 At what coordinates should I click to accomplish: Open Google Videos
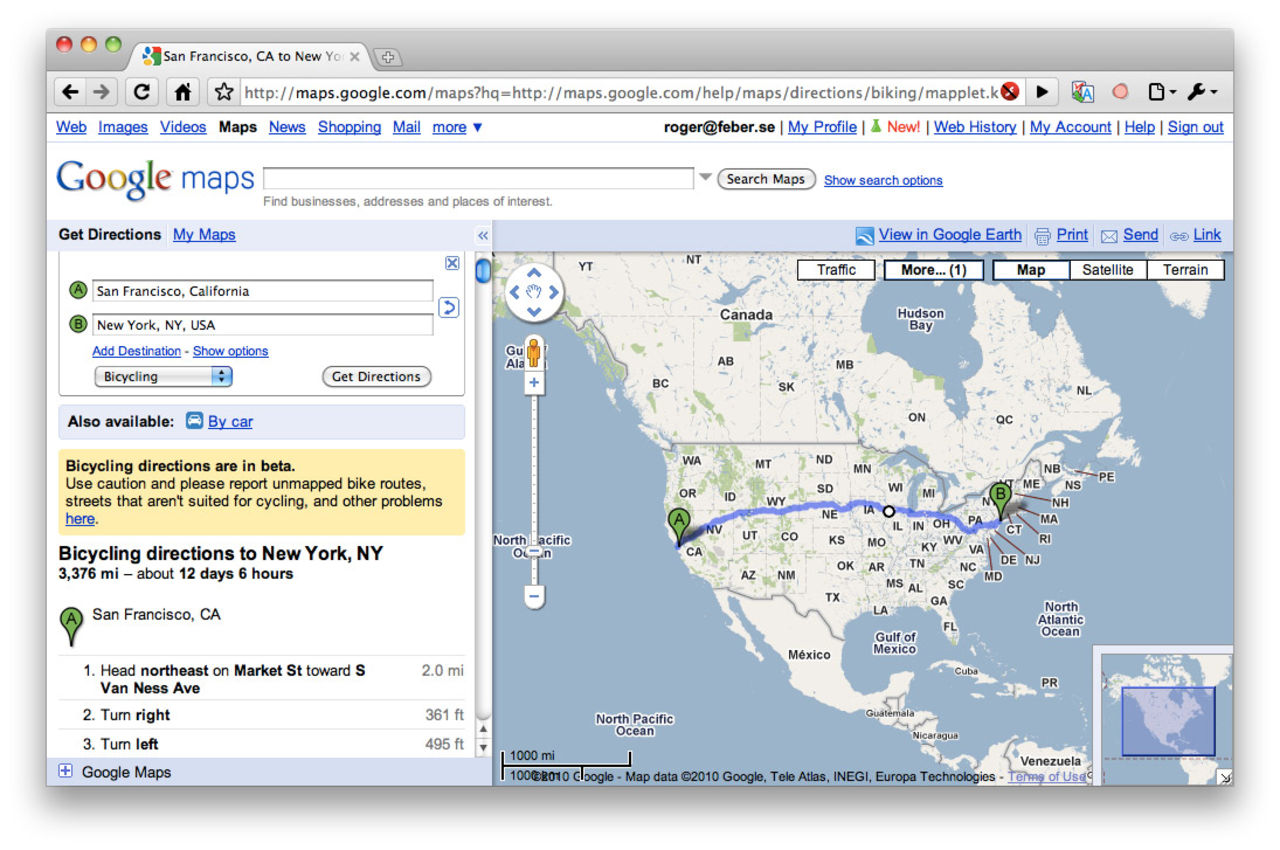tap(183, 127)
